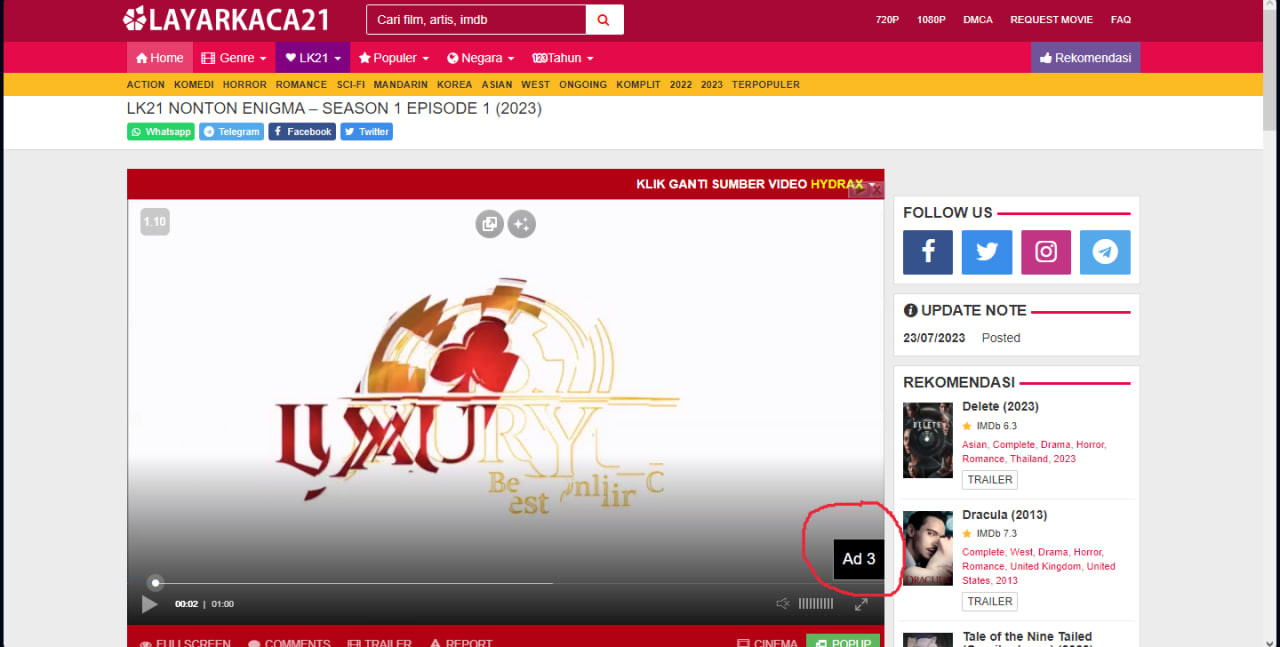Toggle the CINEMA mode option
The image size is (1280, 647).
coord(767,643)
